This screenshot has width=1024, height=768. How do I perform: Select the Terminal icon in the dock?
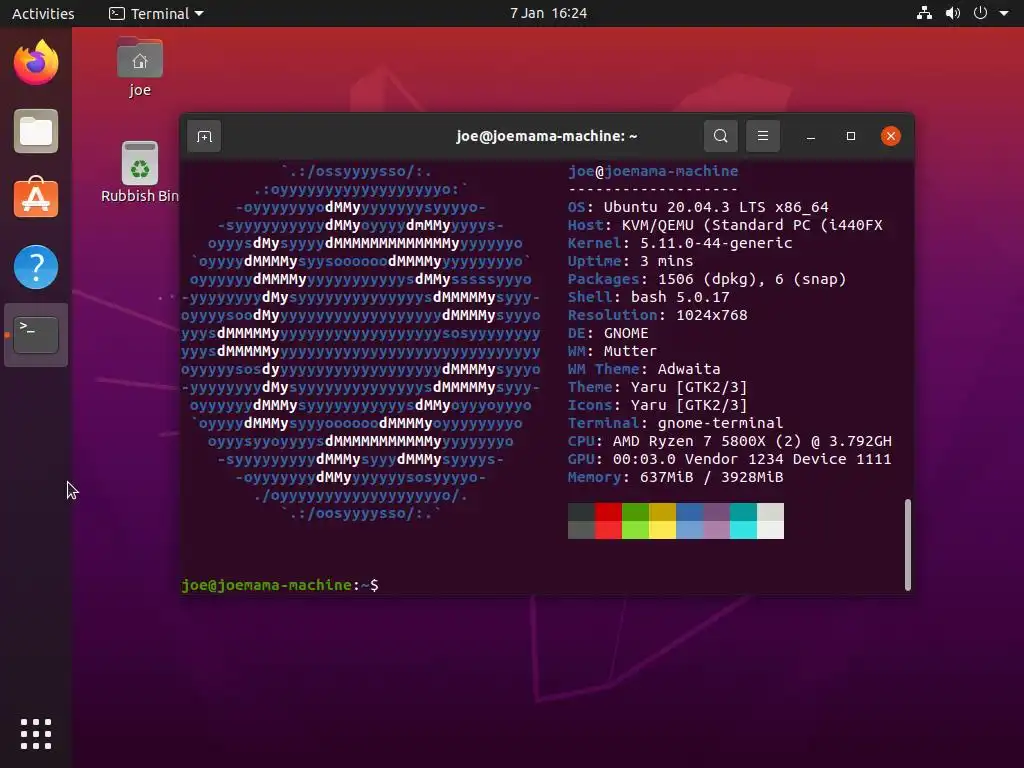36,334
